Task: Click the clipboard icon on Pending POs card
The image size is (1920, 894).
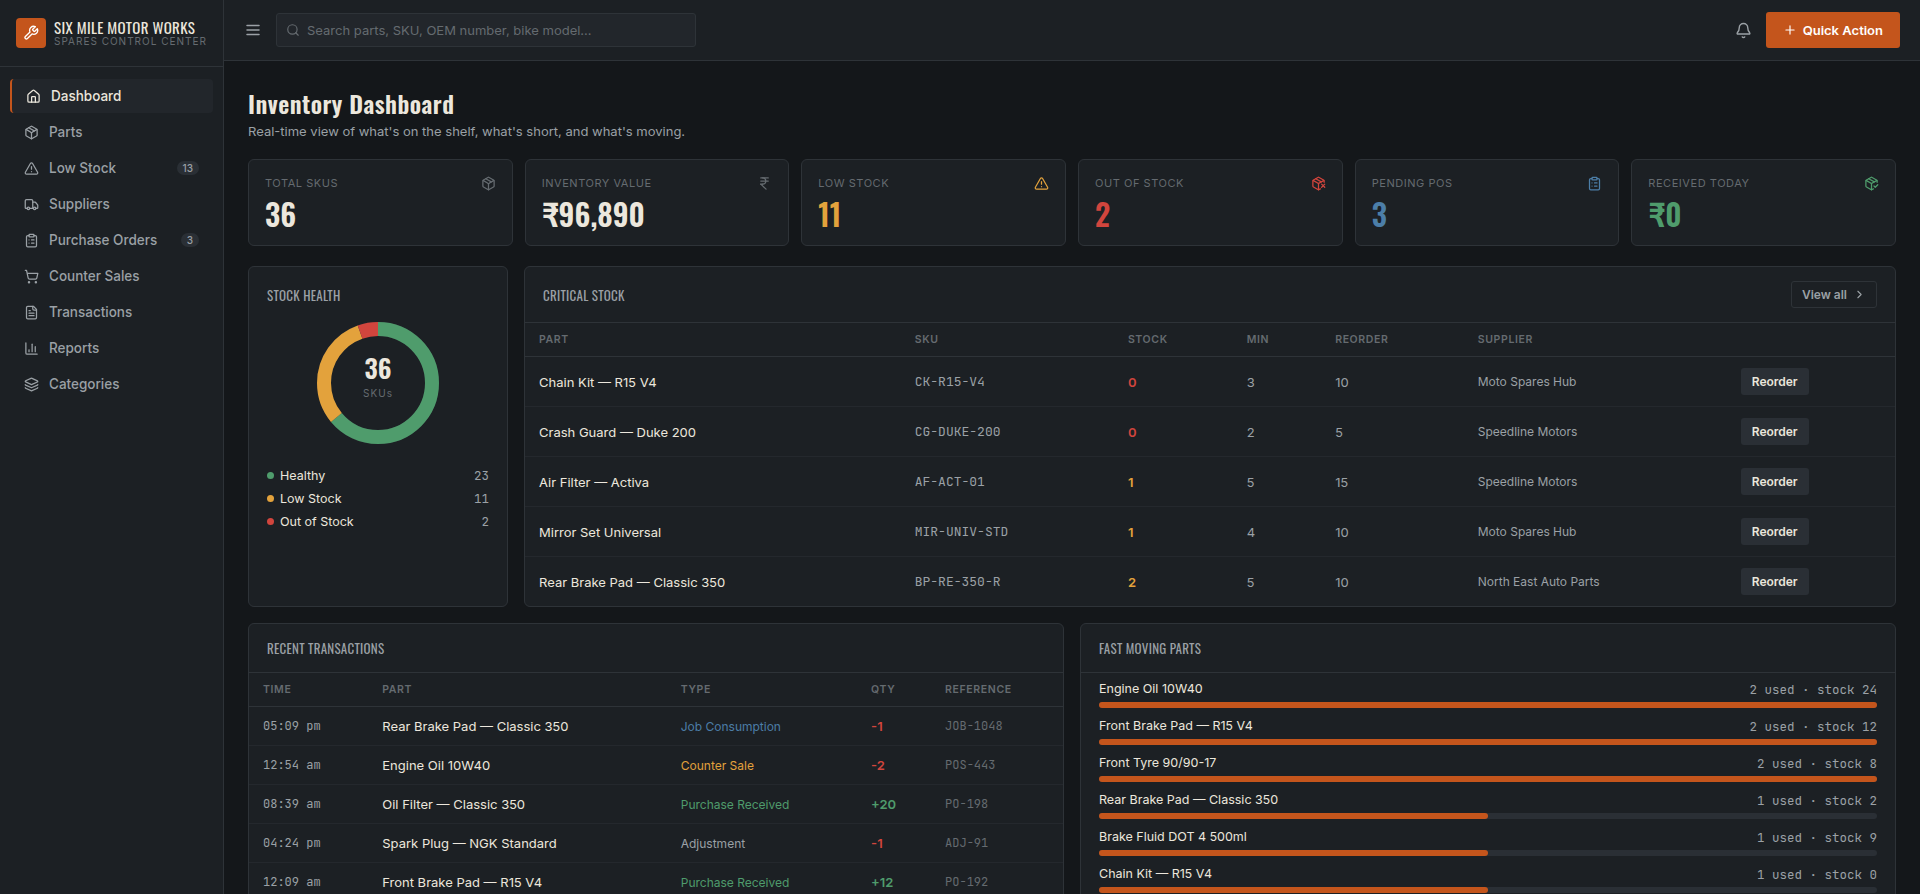Action: pos(1594,183)
